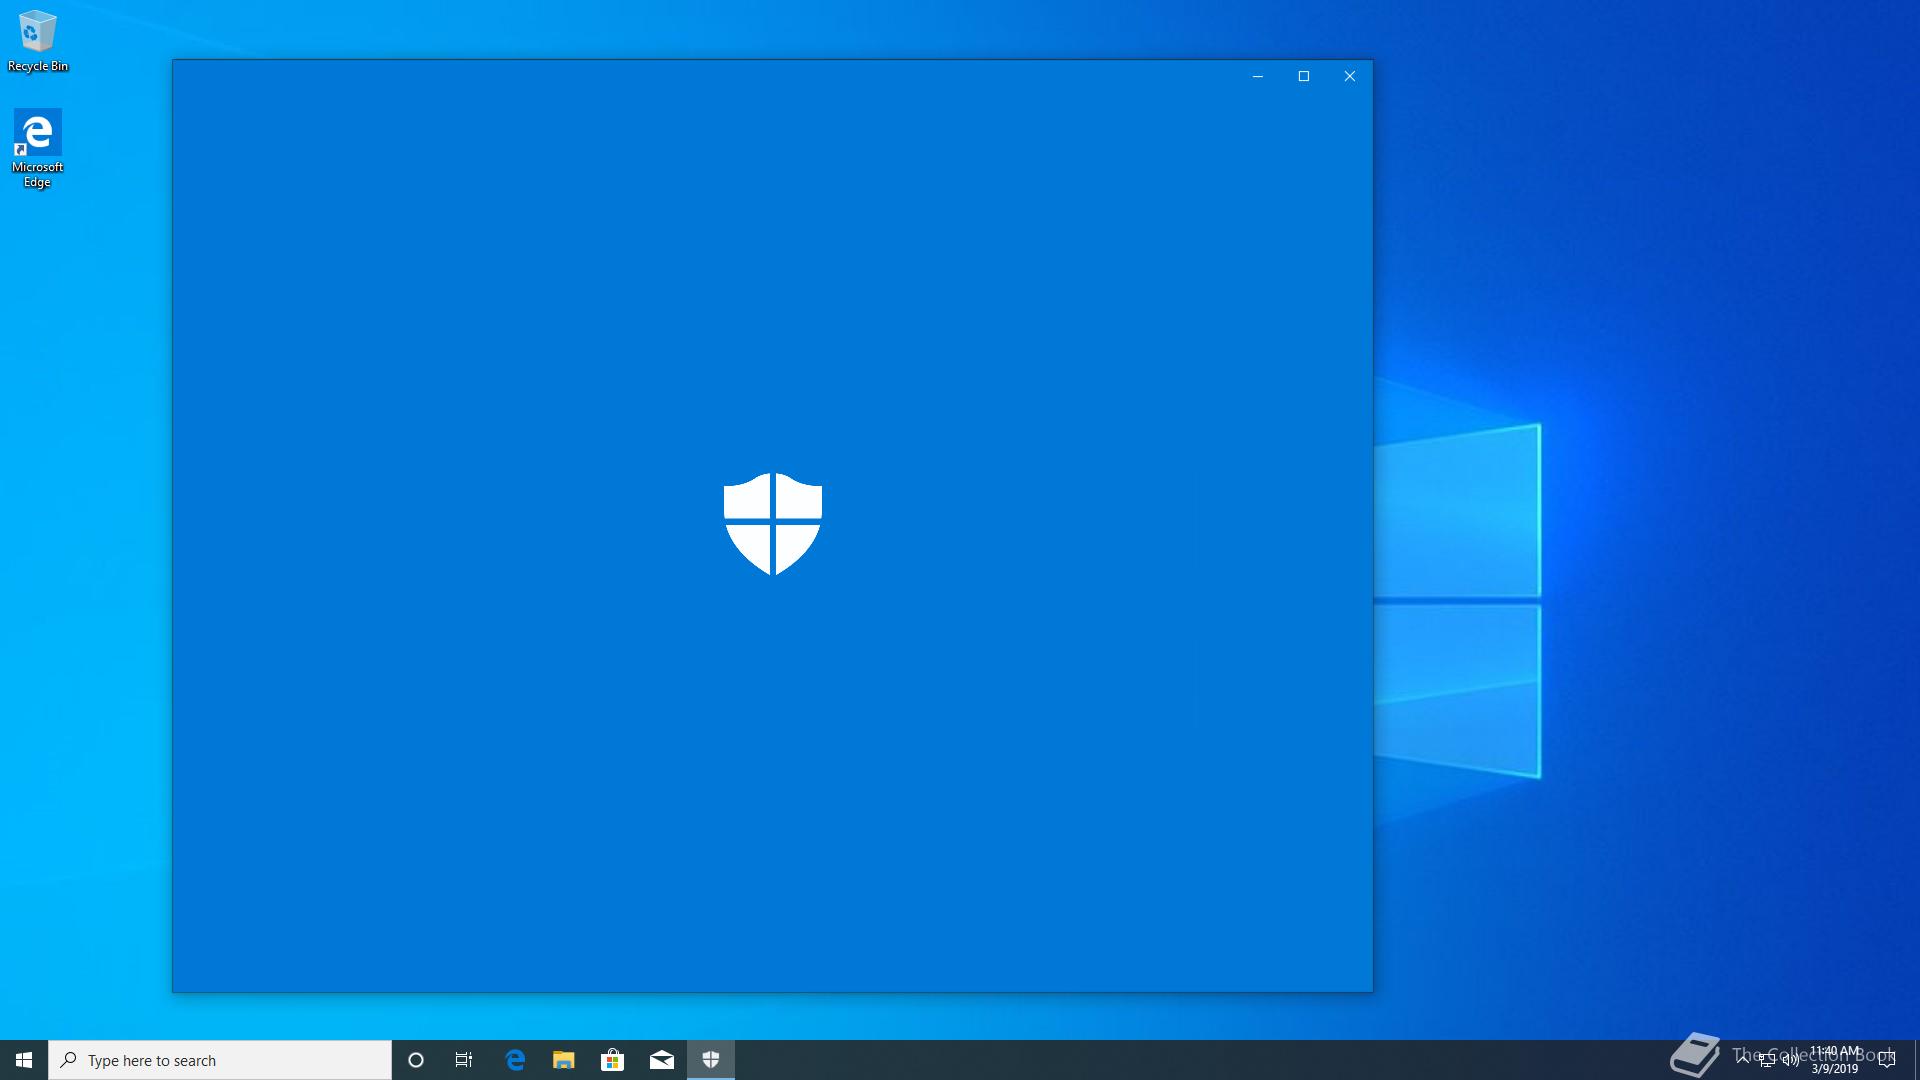Open the Action Center notifications icon
This screenshot has height=1080, width=1920.
1887,1060
